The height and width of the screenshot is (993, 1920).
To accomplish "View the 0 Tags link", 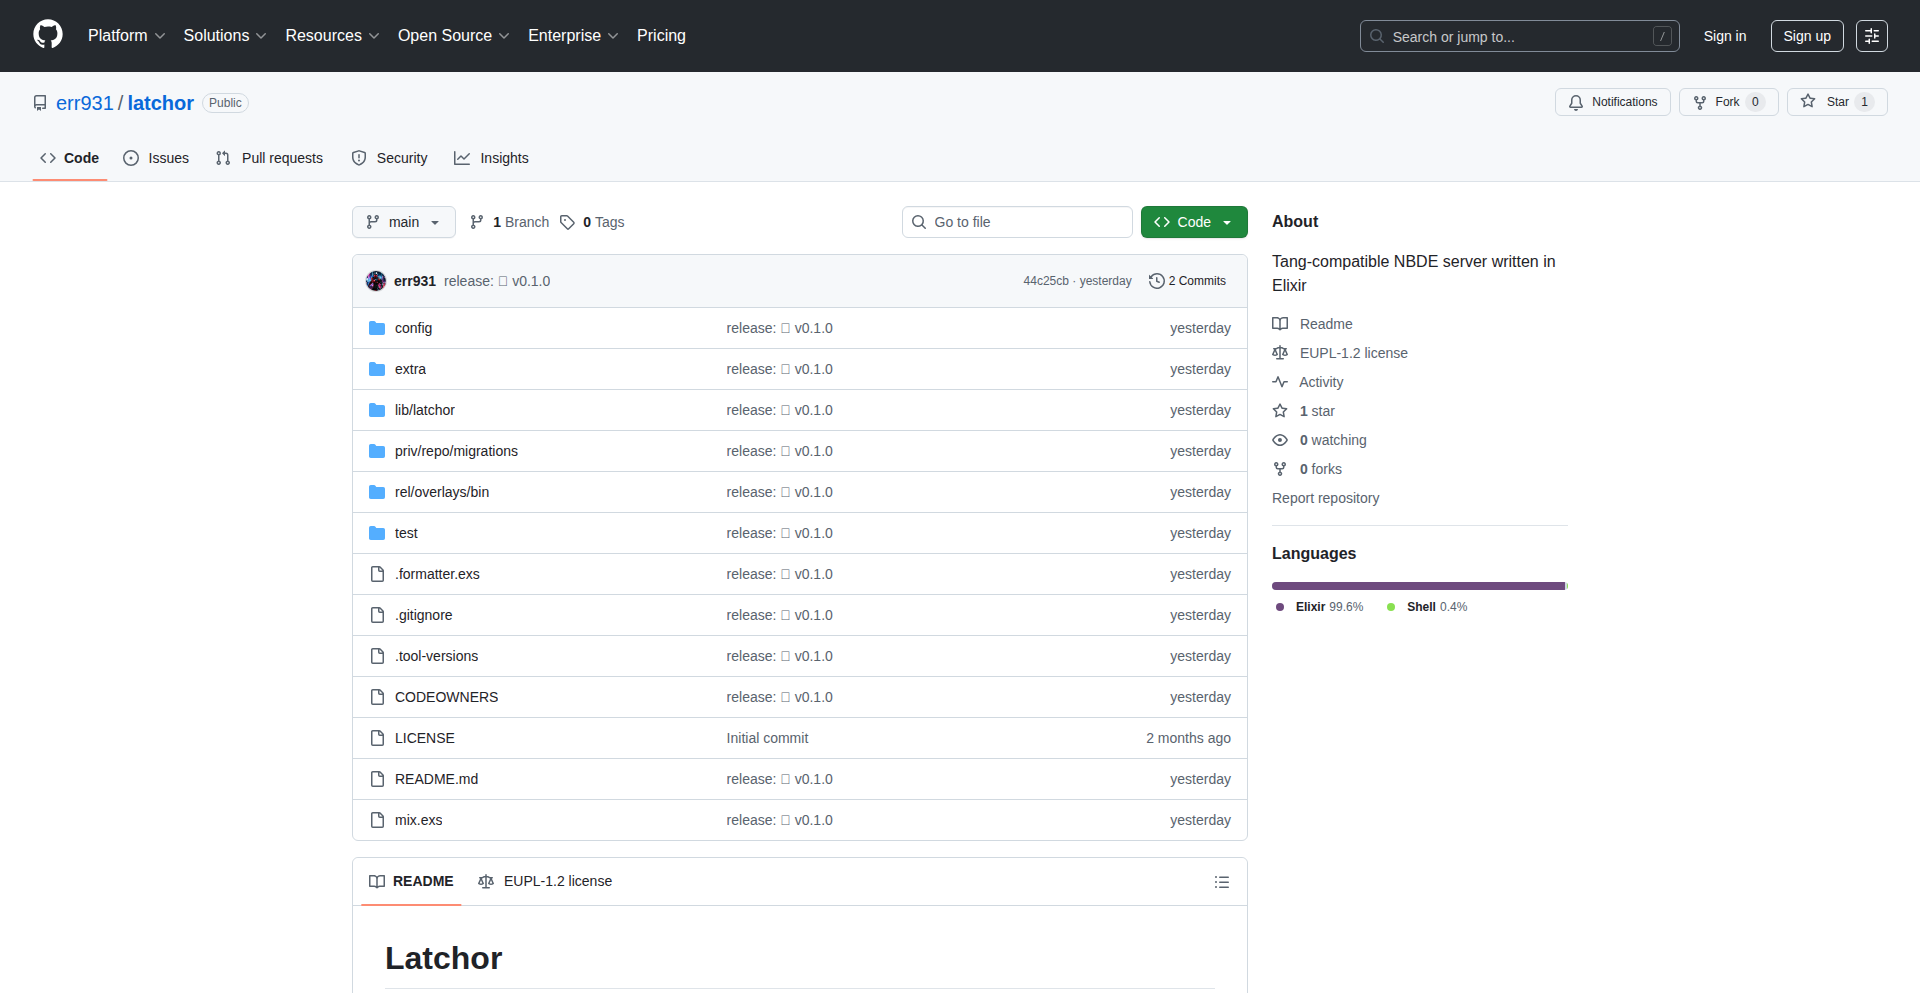I will (x=592, y=222).
